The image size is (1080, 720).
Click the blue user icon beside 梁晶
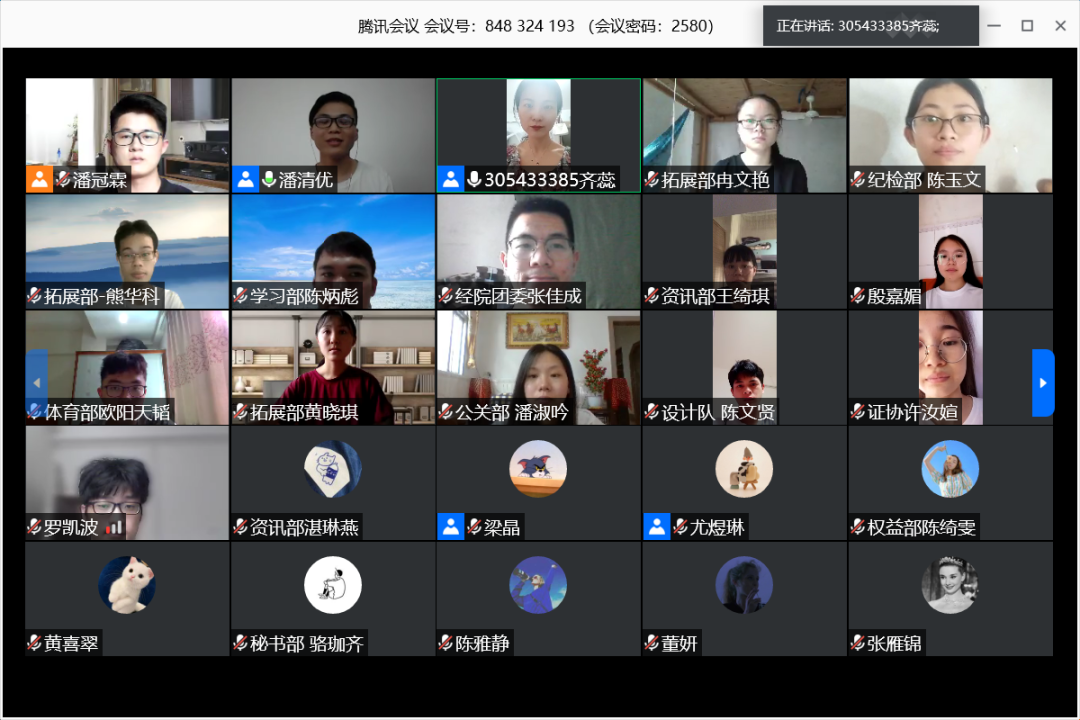click(451, 527)
